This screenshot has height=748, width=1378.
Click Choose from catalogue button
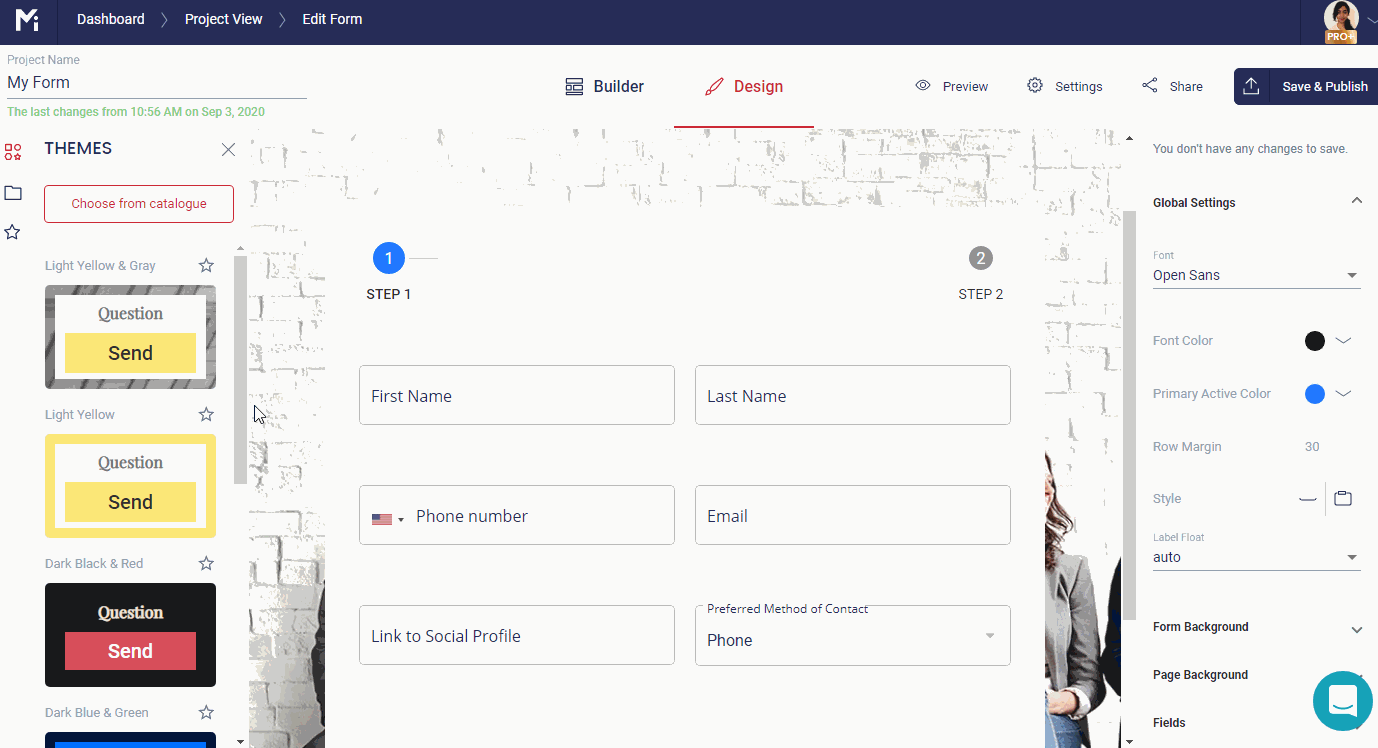pyautogui.click(x=139, y=203)
